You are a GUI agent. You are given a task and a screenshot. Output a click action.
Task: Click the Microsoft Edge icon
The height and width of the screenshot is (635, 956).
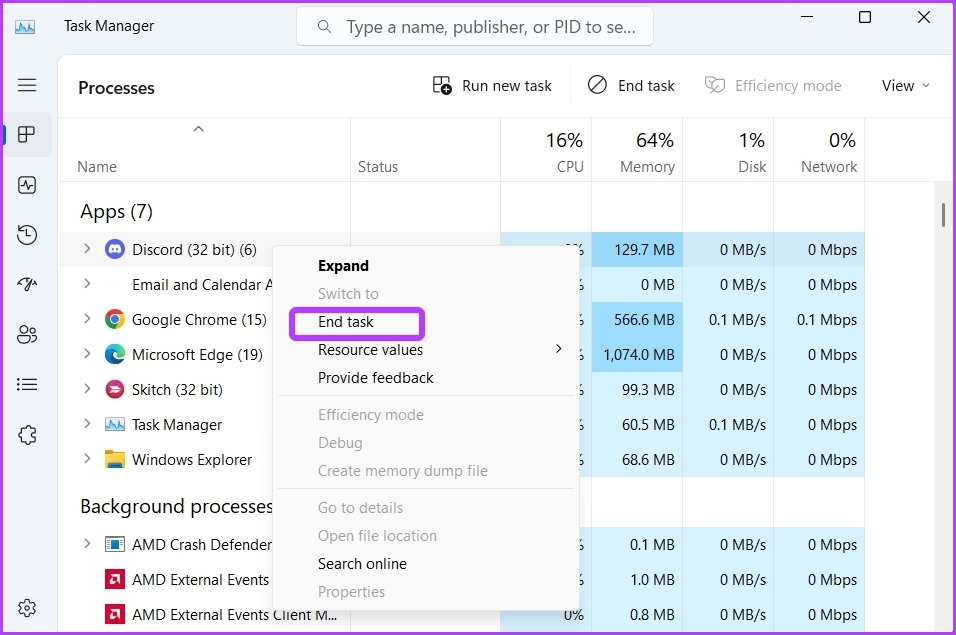[x=115, y=355]
